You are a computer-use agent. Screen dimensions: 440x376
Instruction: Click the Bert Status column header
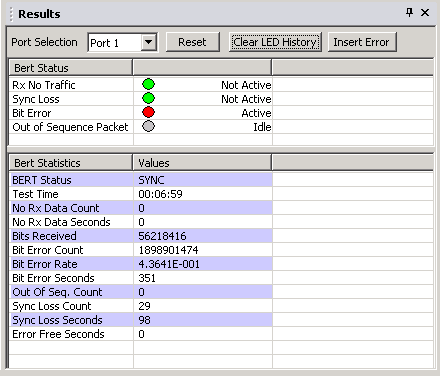click(x=71, y=68)
